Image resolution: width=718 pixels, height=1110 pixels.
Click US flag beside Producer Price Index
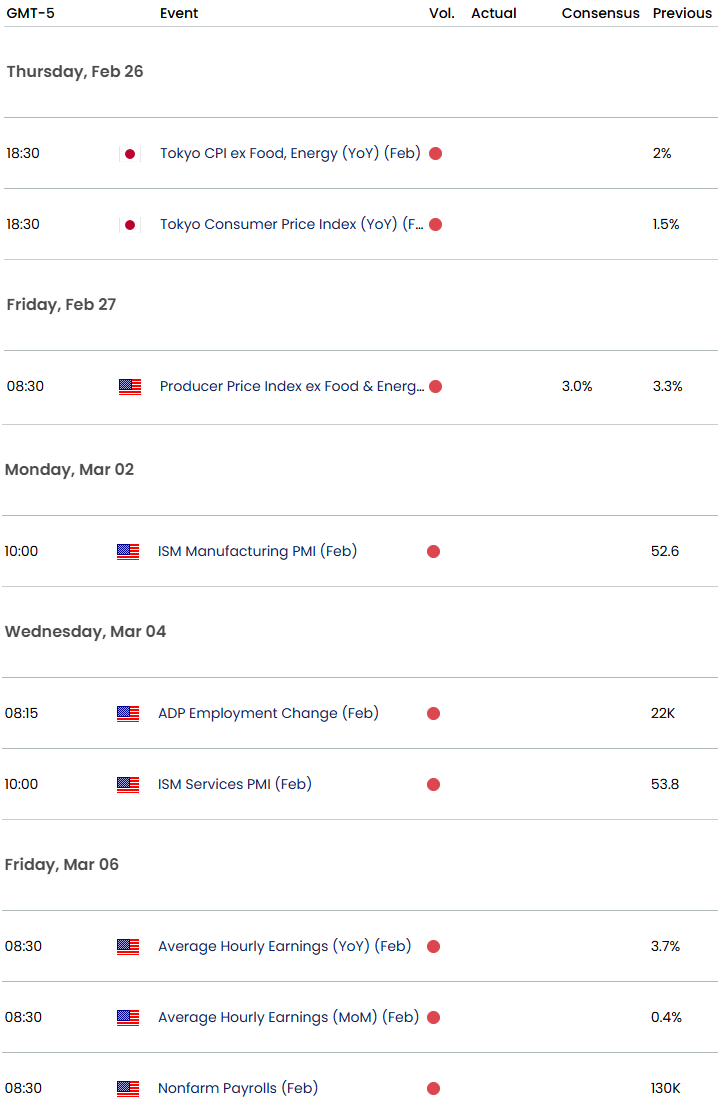coord(129,387)
